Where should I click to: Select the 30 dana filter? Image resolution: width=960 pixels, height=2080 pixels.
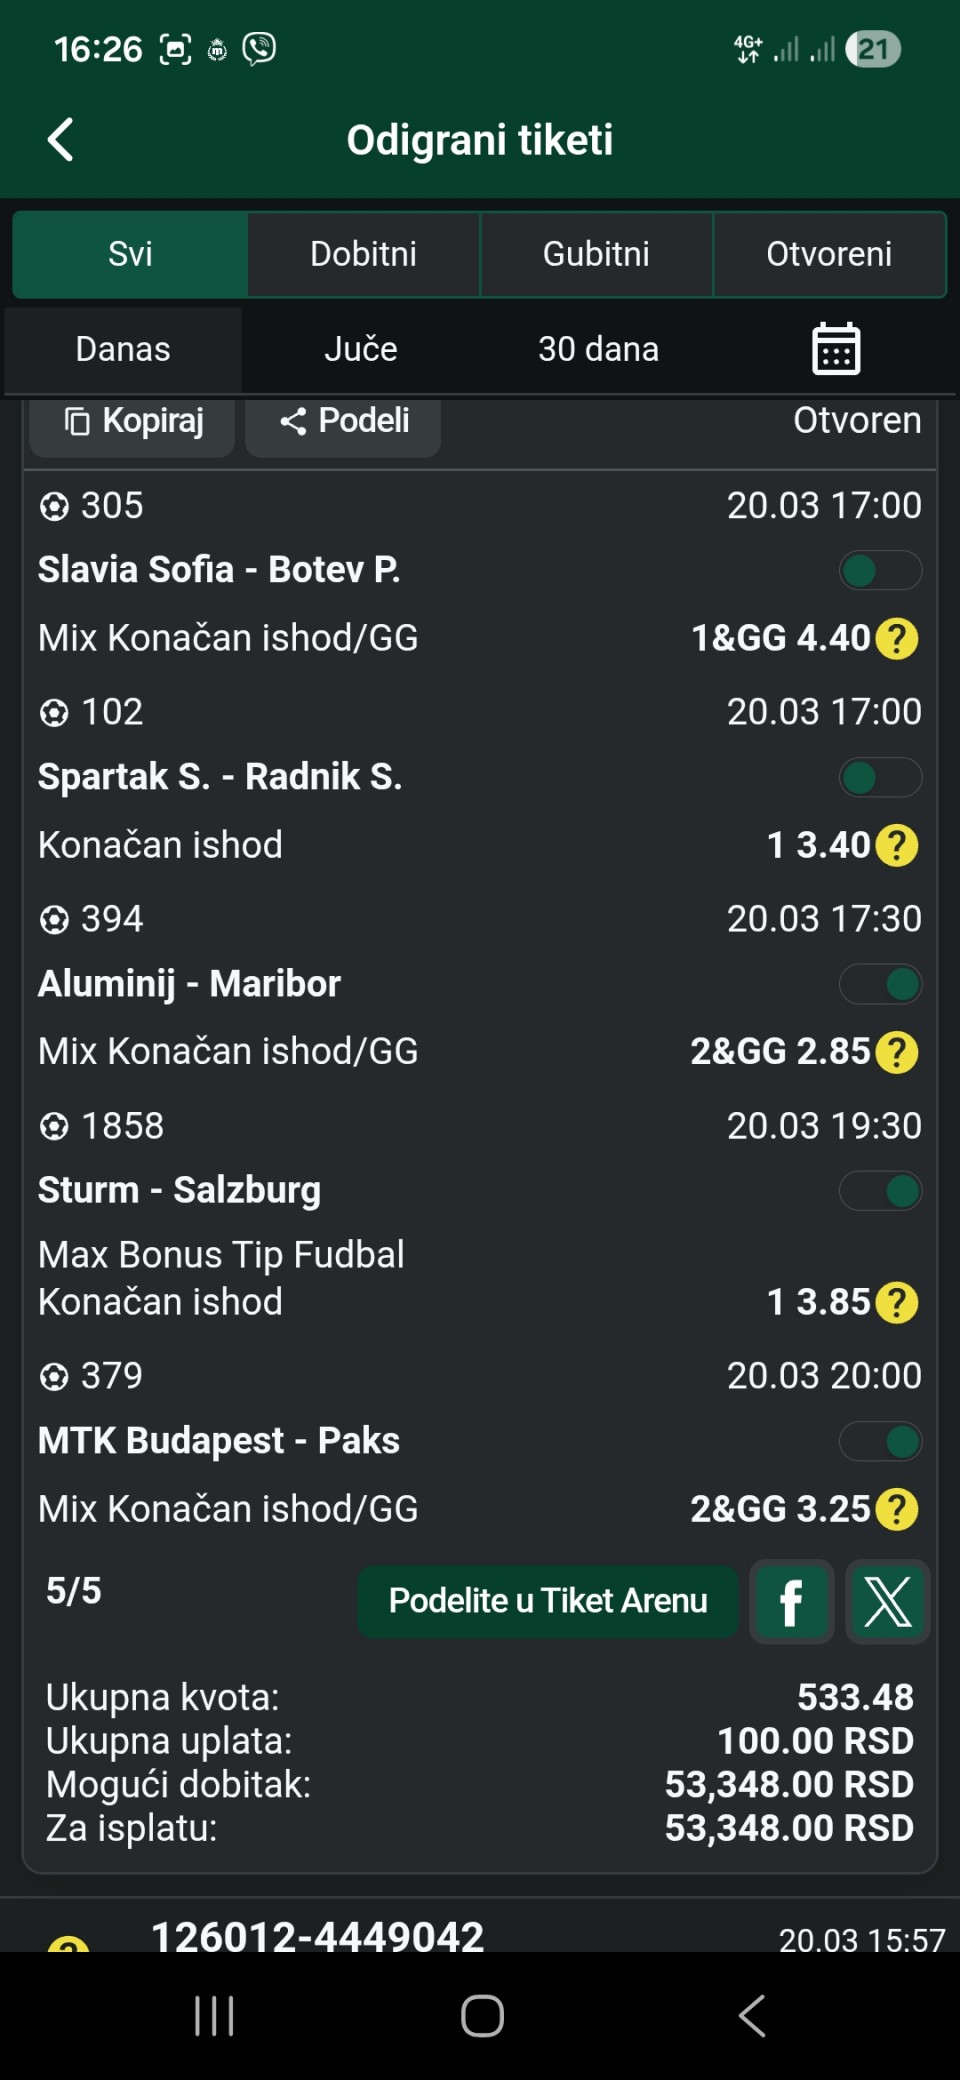pos(598,349)
